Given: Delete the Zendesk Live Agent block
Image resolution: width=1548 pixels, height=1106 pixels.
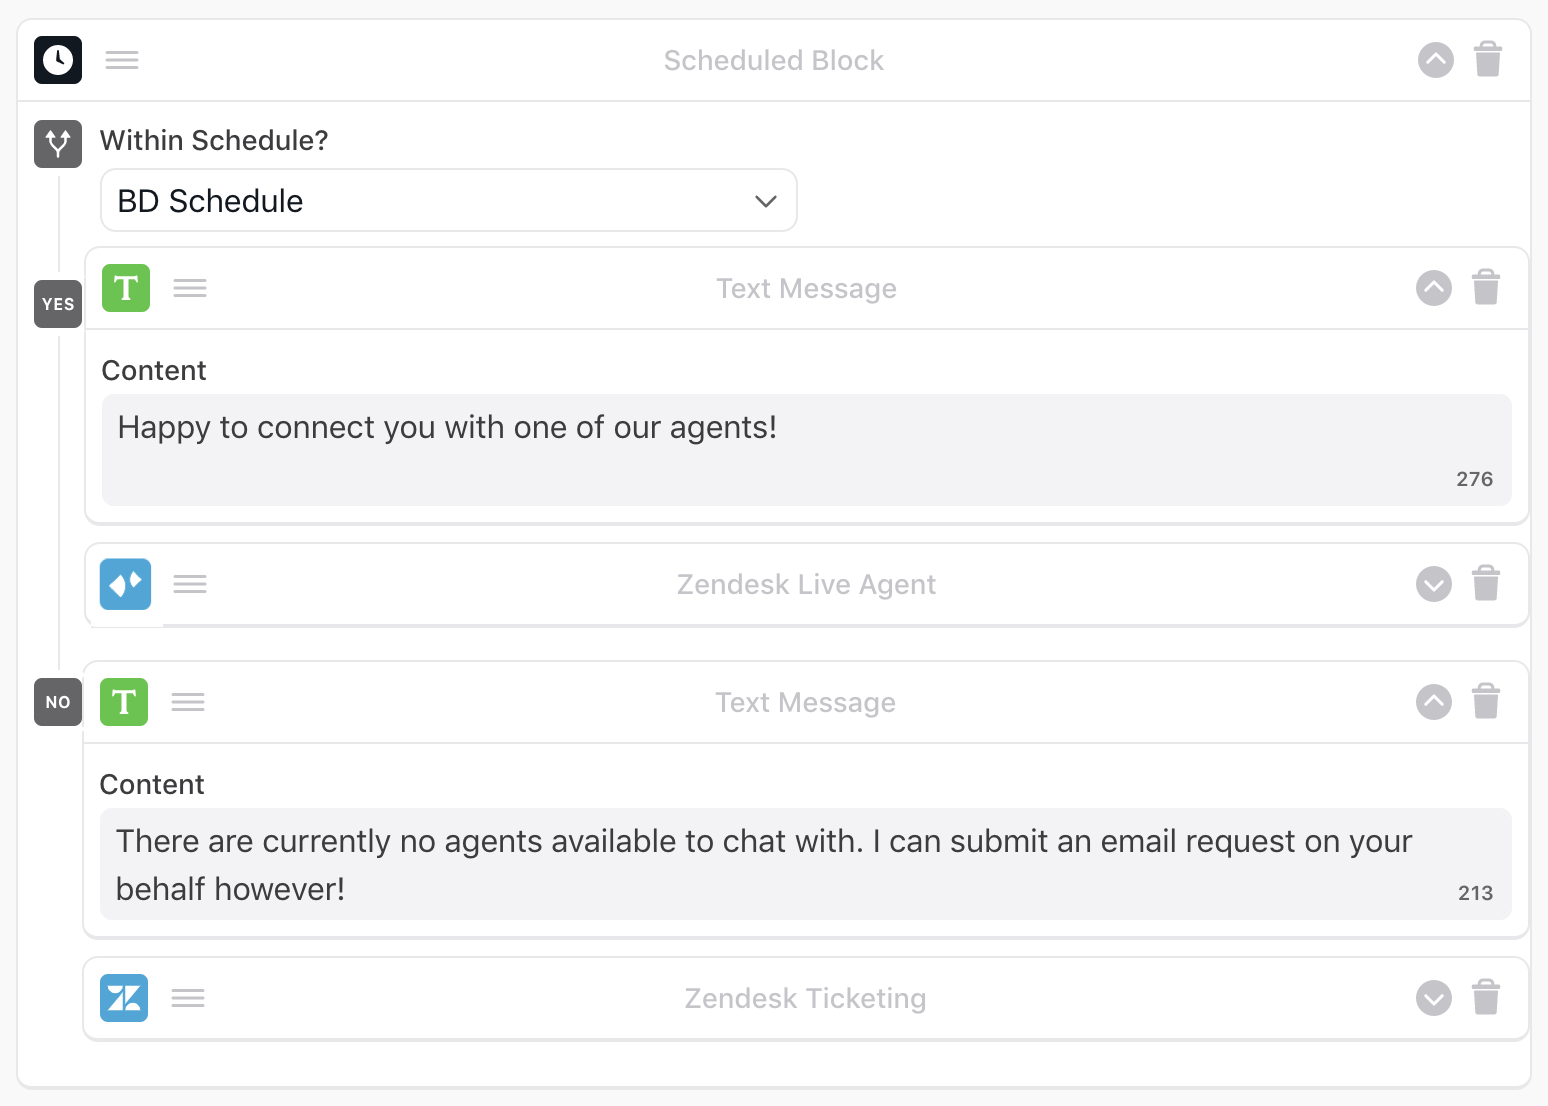Looking at the screenshot, I should [x=1486, y=584].
